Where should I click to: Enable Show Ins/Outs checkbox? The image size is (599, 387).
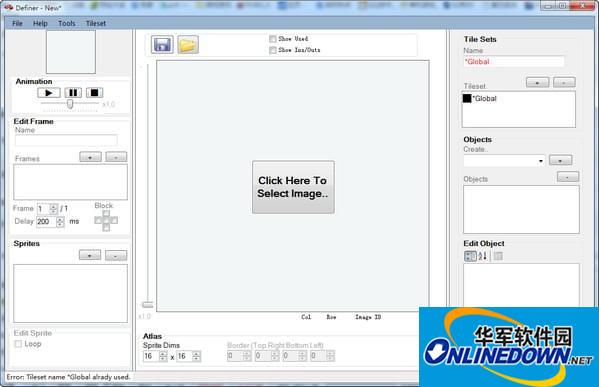[x=273, y=50]
